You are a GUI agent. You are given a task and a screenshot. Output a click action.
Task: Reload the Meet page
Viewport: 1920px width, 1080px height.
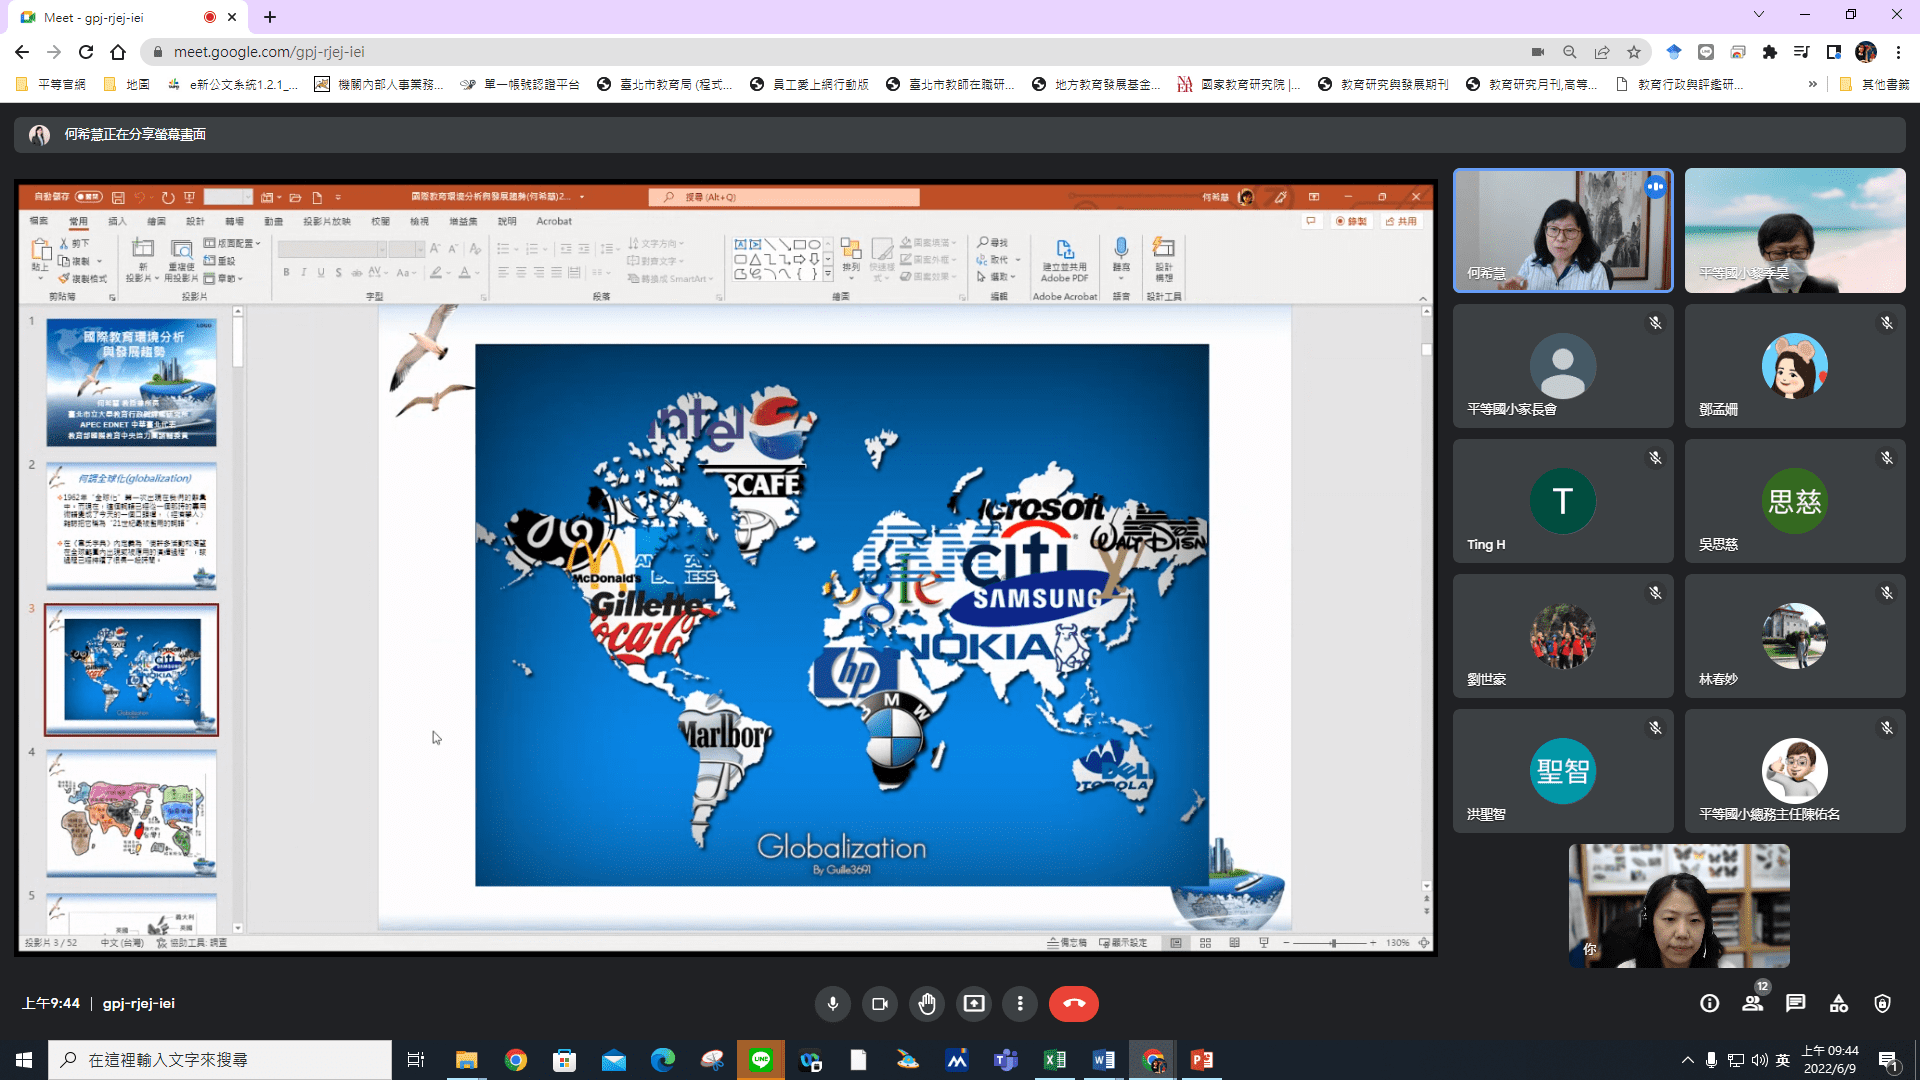pyautogui.click(x=86, y=52)
